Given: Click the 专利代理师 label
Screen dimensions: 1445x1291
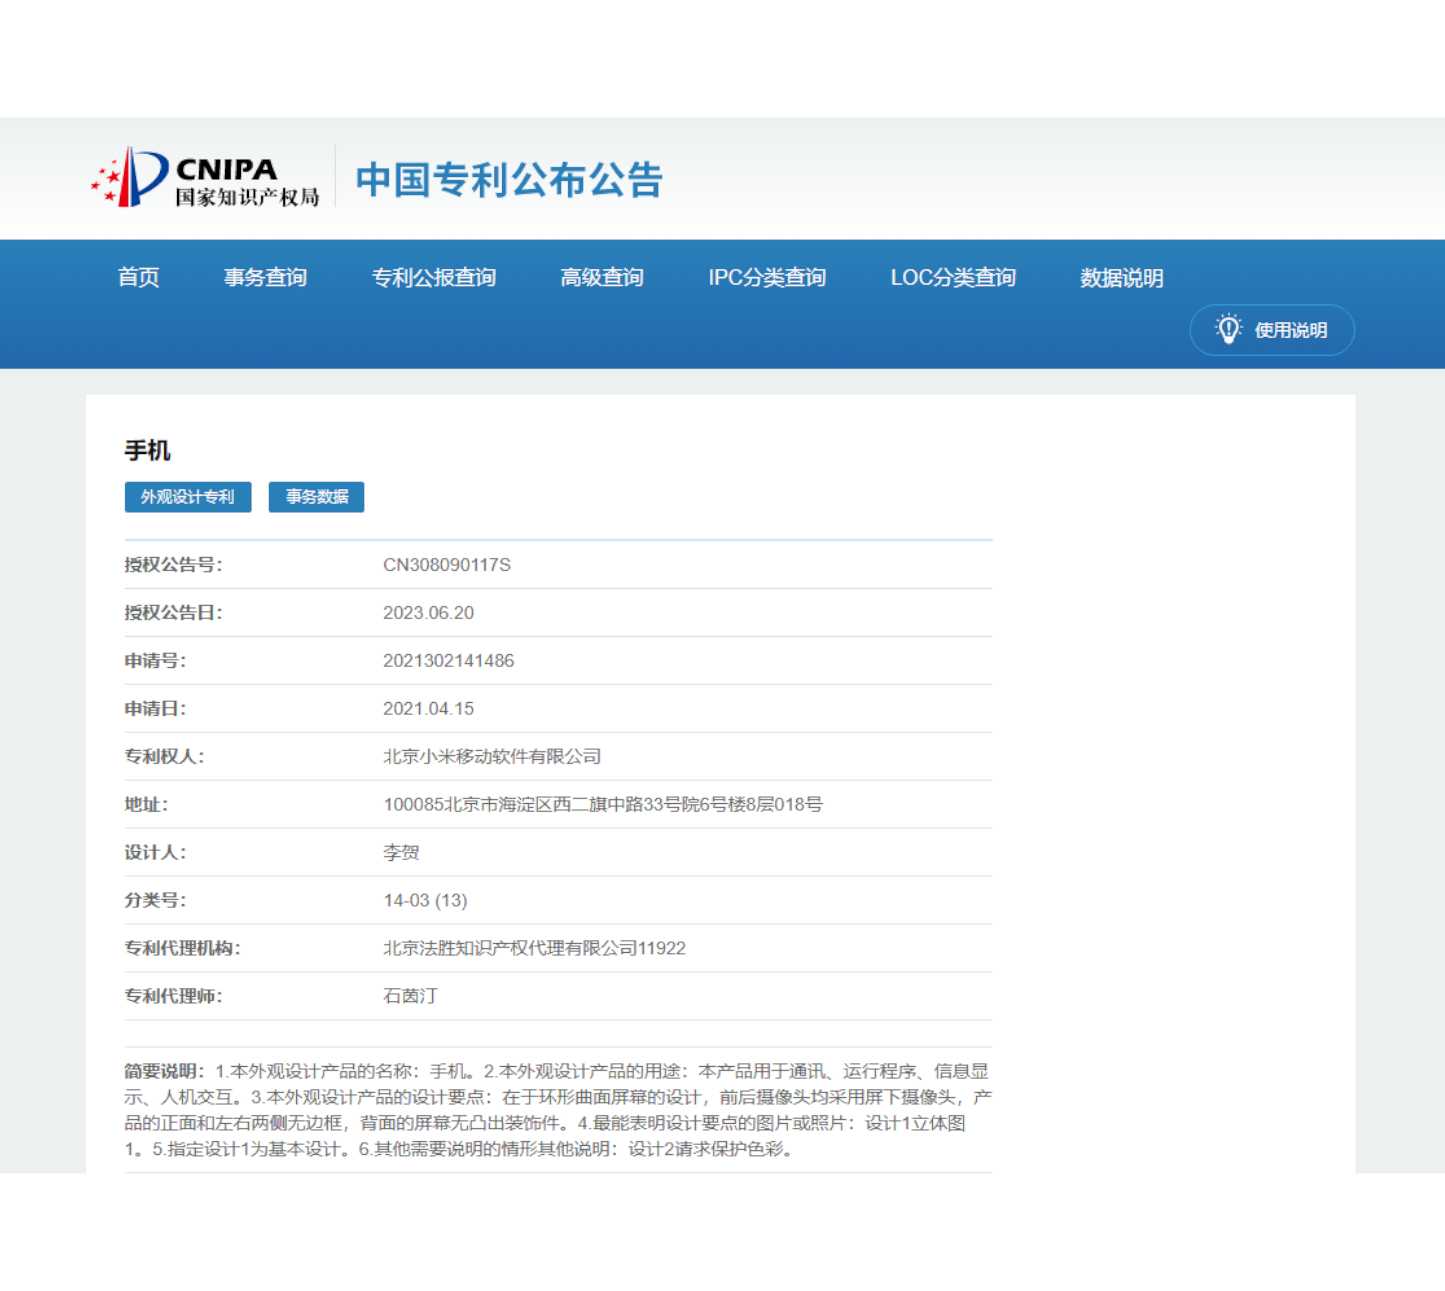Looking at the screenshot, I should point(173,997).
